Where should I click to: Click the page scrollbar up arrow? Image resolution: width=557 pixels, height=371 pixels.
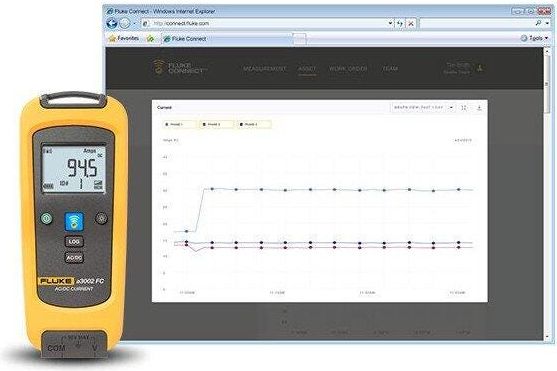[547, 51]
